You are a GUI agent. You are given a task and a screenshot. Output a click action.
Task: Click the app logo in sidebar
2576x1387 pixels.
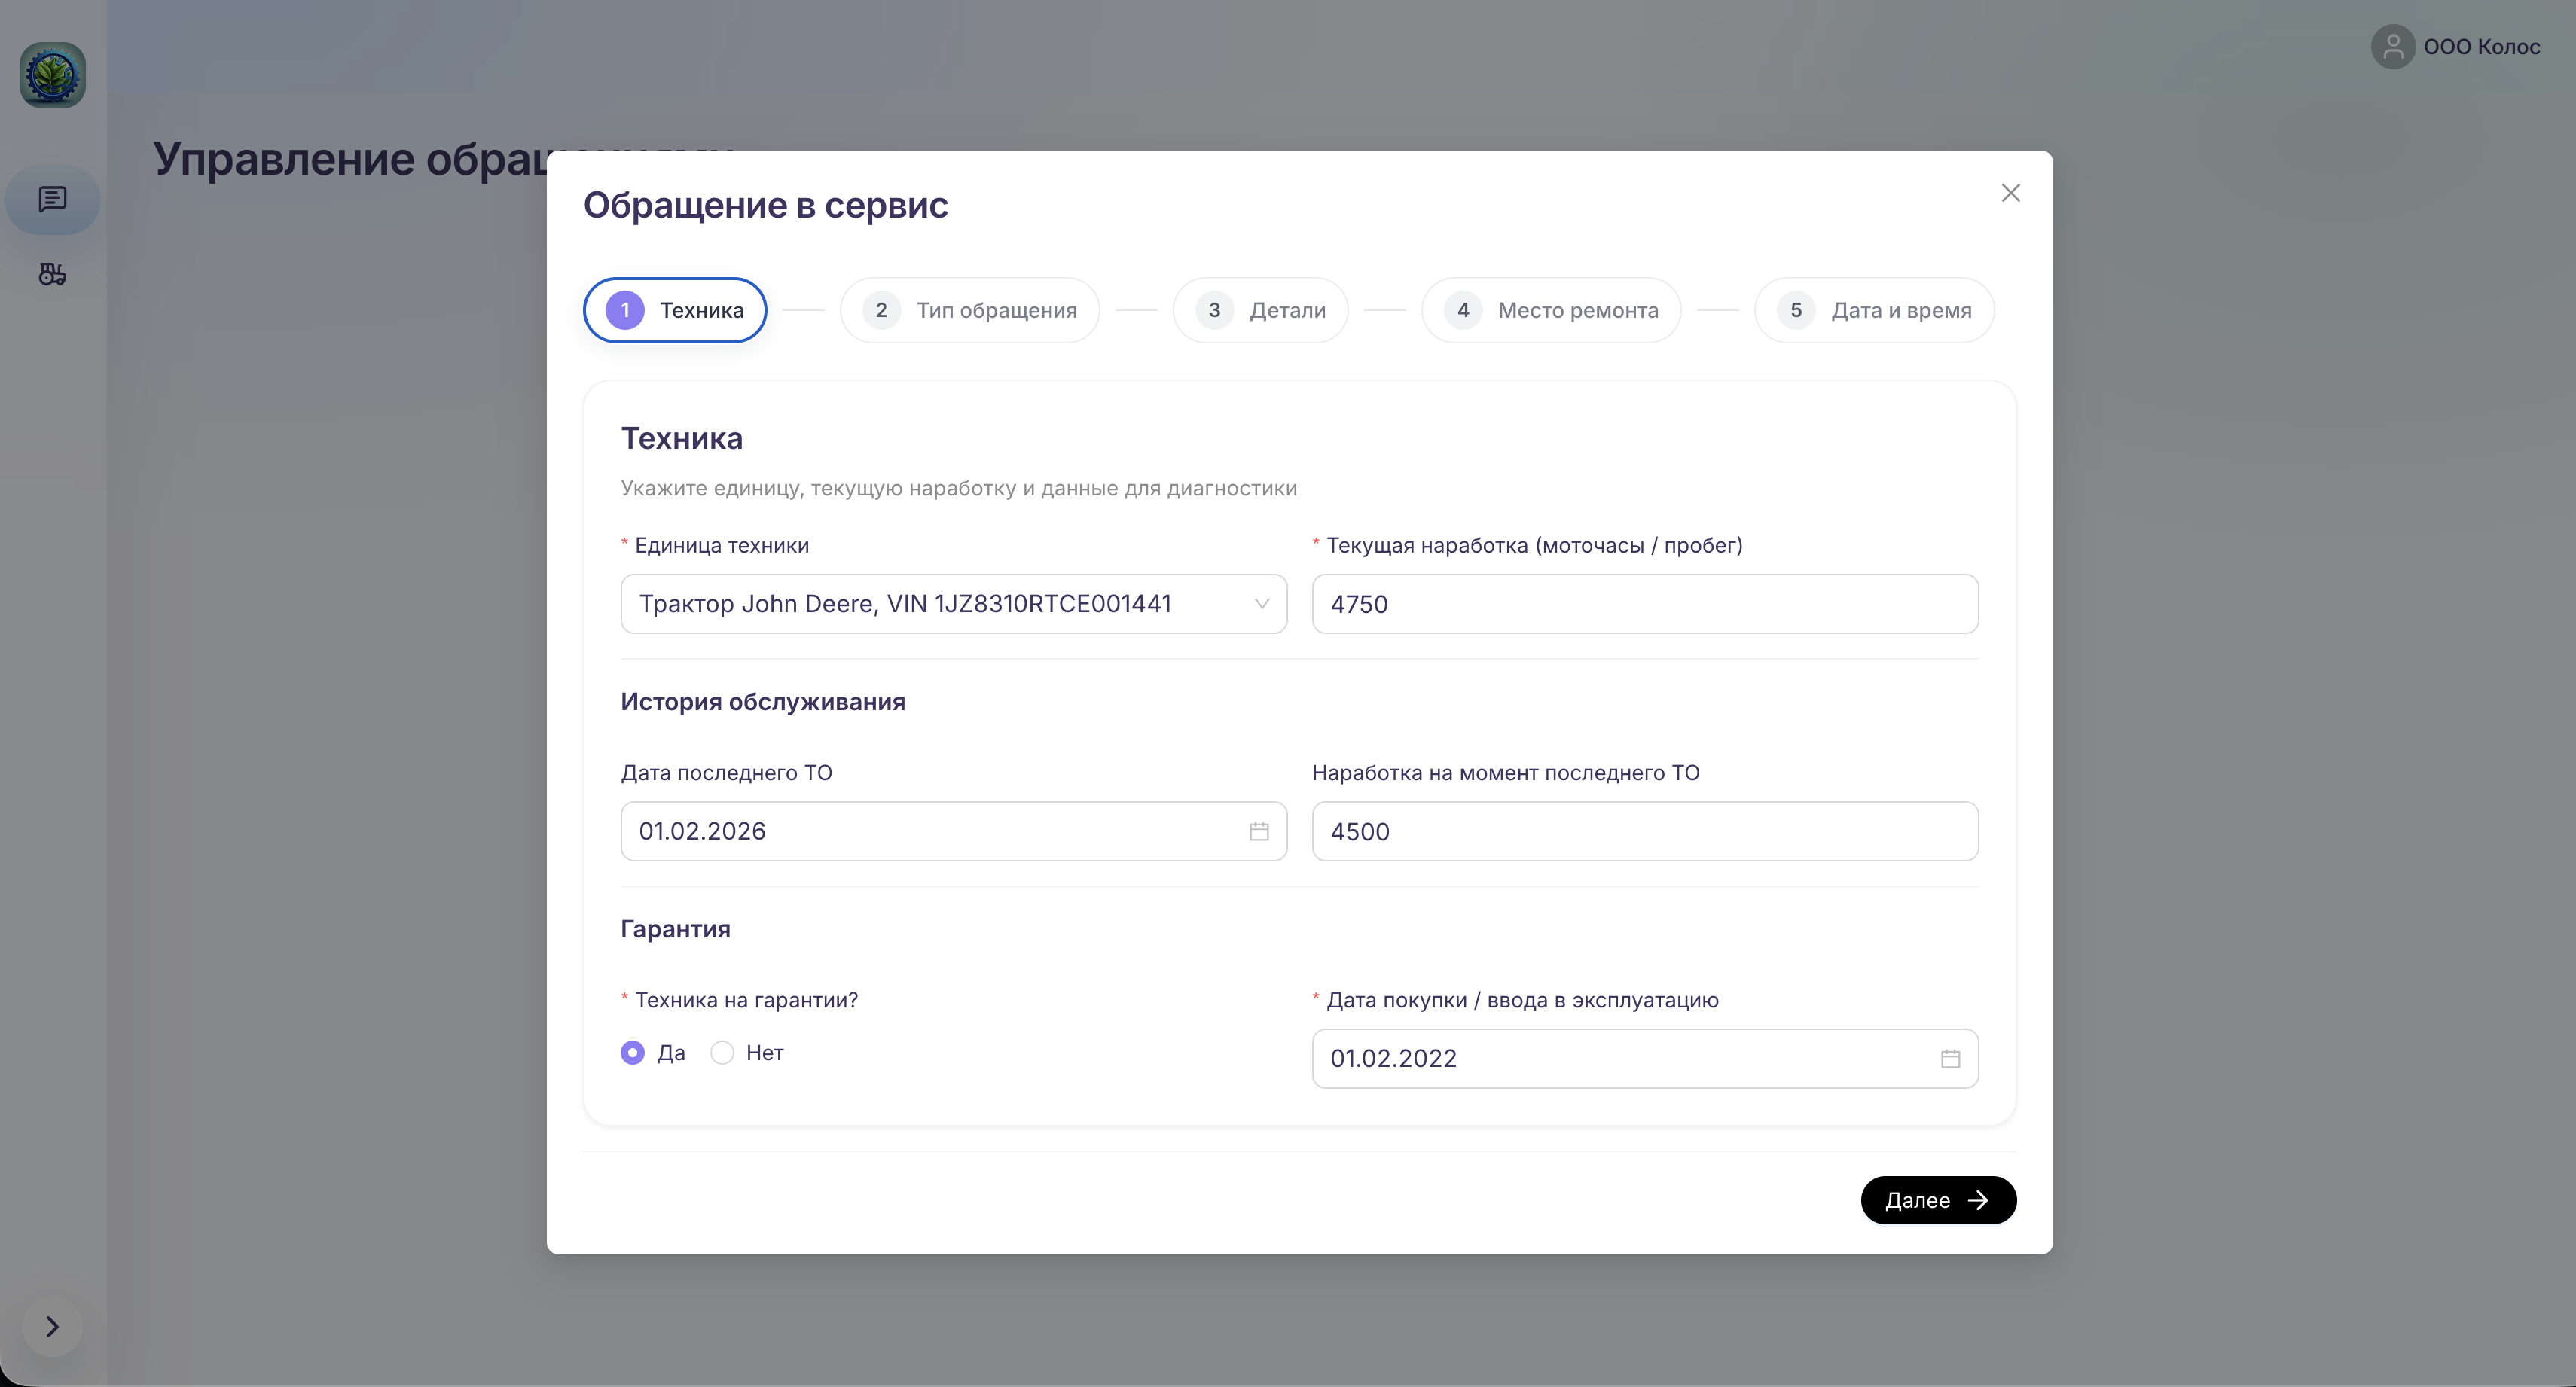(x=52, y=75)
